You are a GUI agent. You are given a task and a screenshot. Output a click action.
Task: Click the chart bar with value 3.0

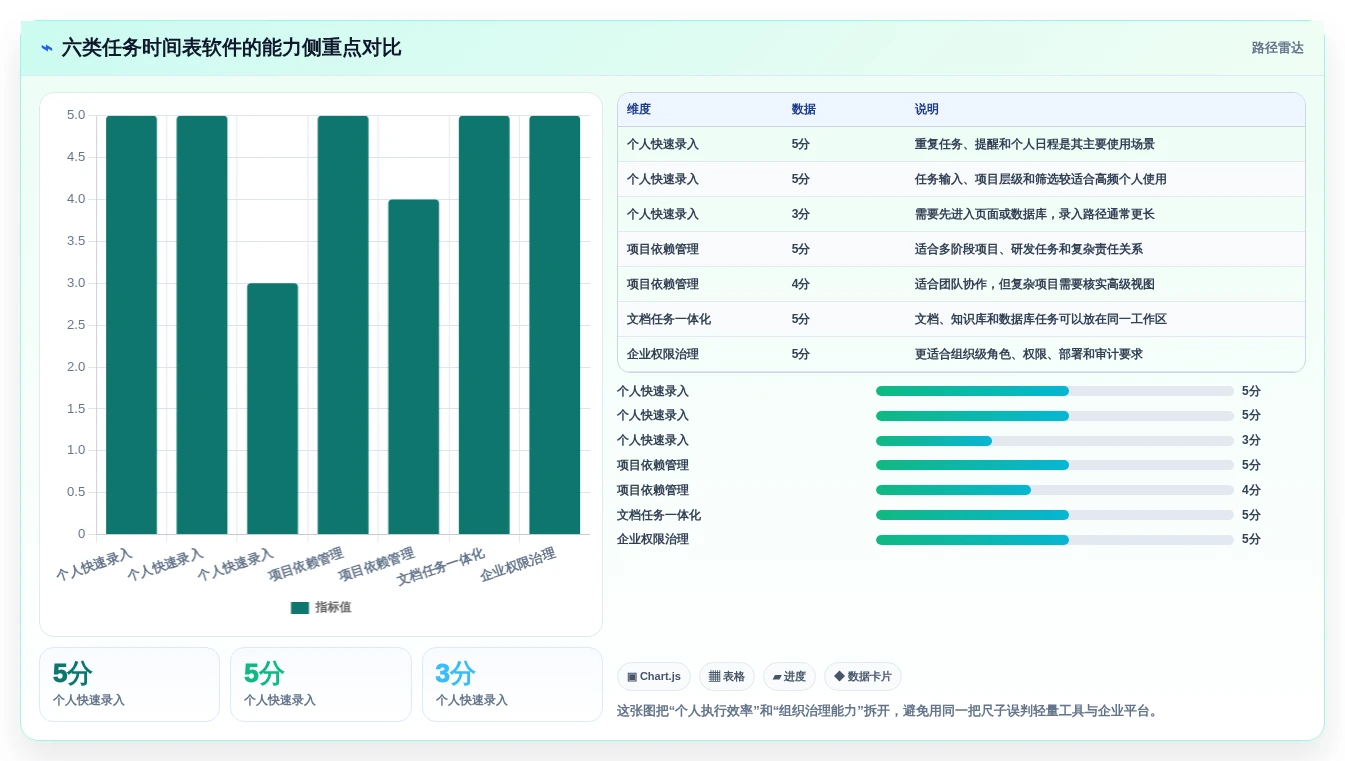(273, 408)
